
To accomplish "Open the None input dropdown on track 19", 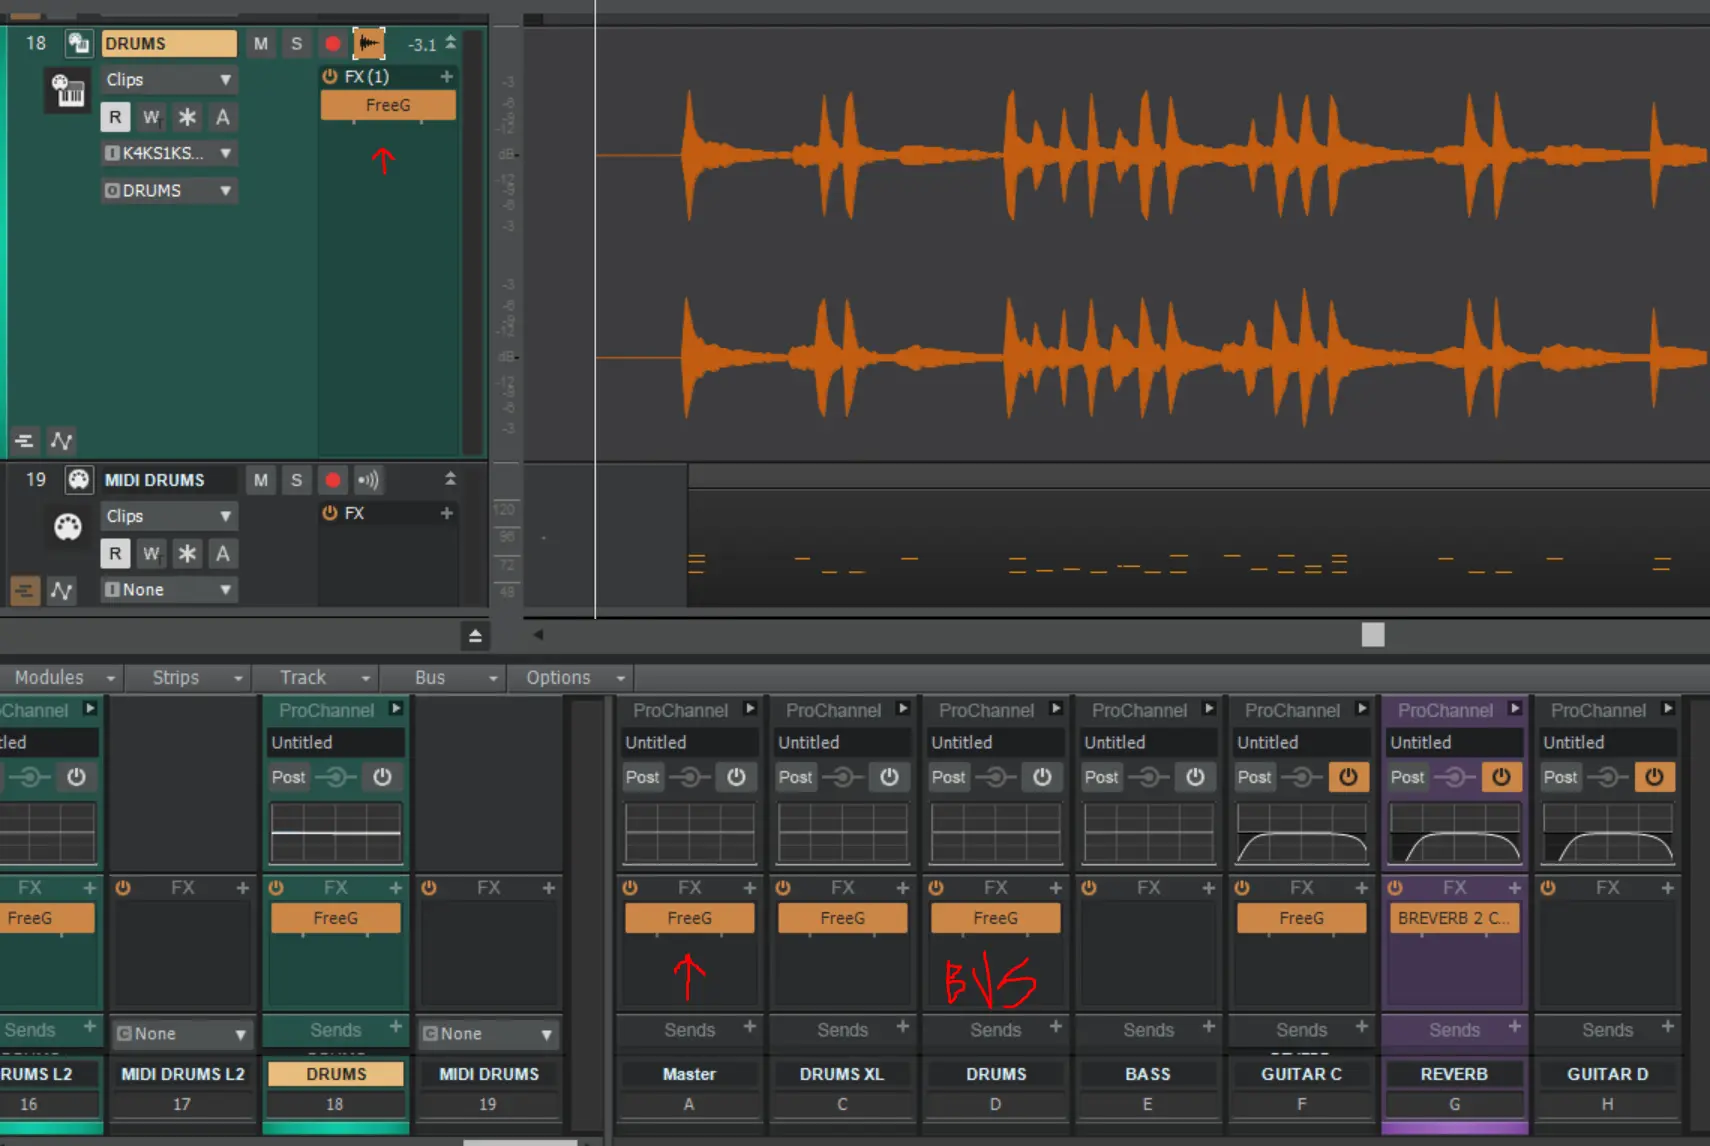I will click(169, 590).
